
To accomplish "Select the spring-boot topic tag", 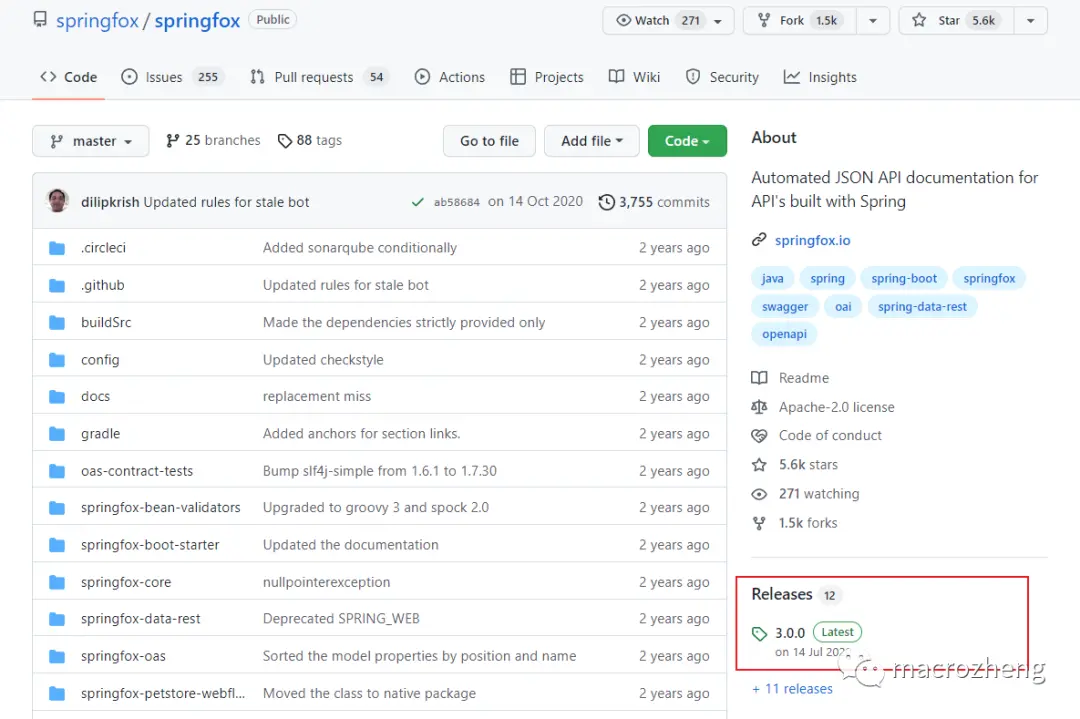I will (904, 279).
